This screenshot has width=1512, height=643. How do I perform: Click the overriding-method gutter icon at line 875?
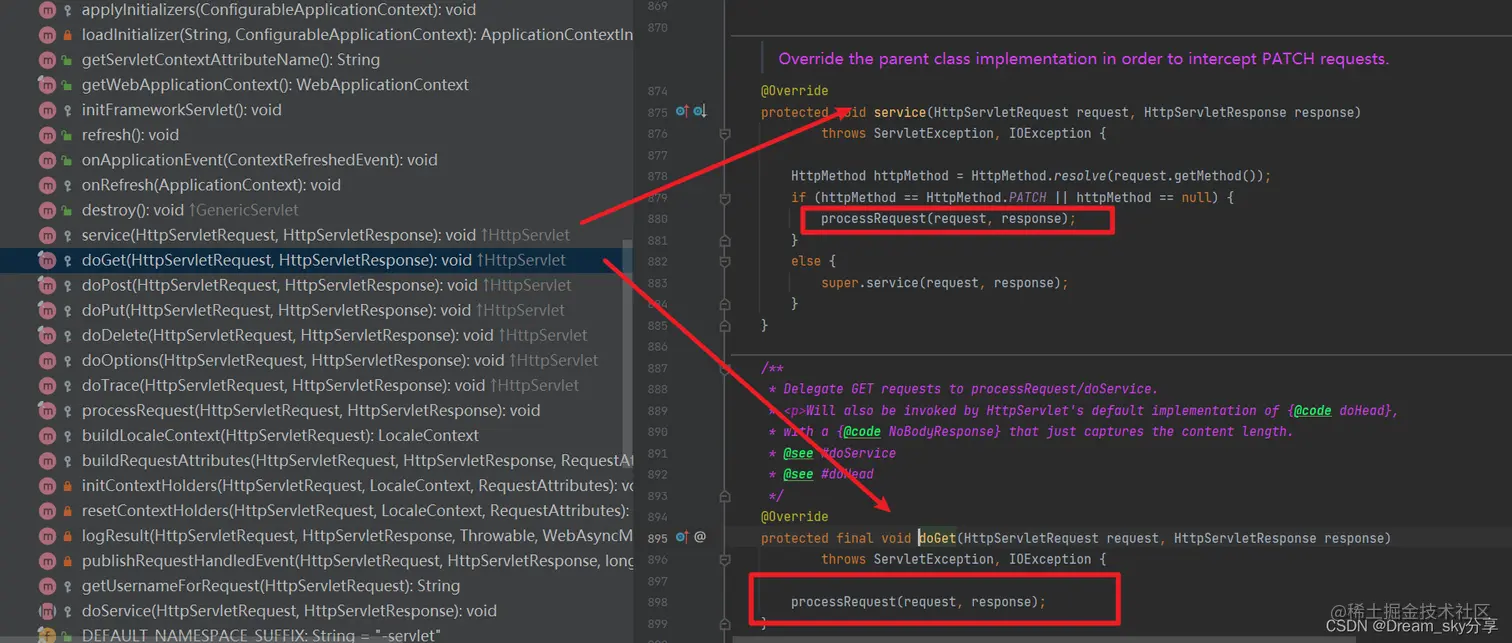[682, 111]
